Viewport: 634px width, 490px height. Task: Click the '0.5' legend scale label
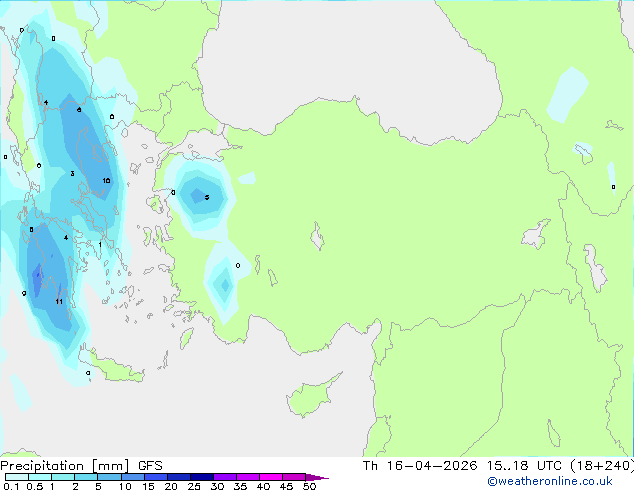34,486
